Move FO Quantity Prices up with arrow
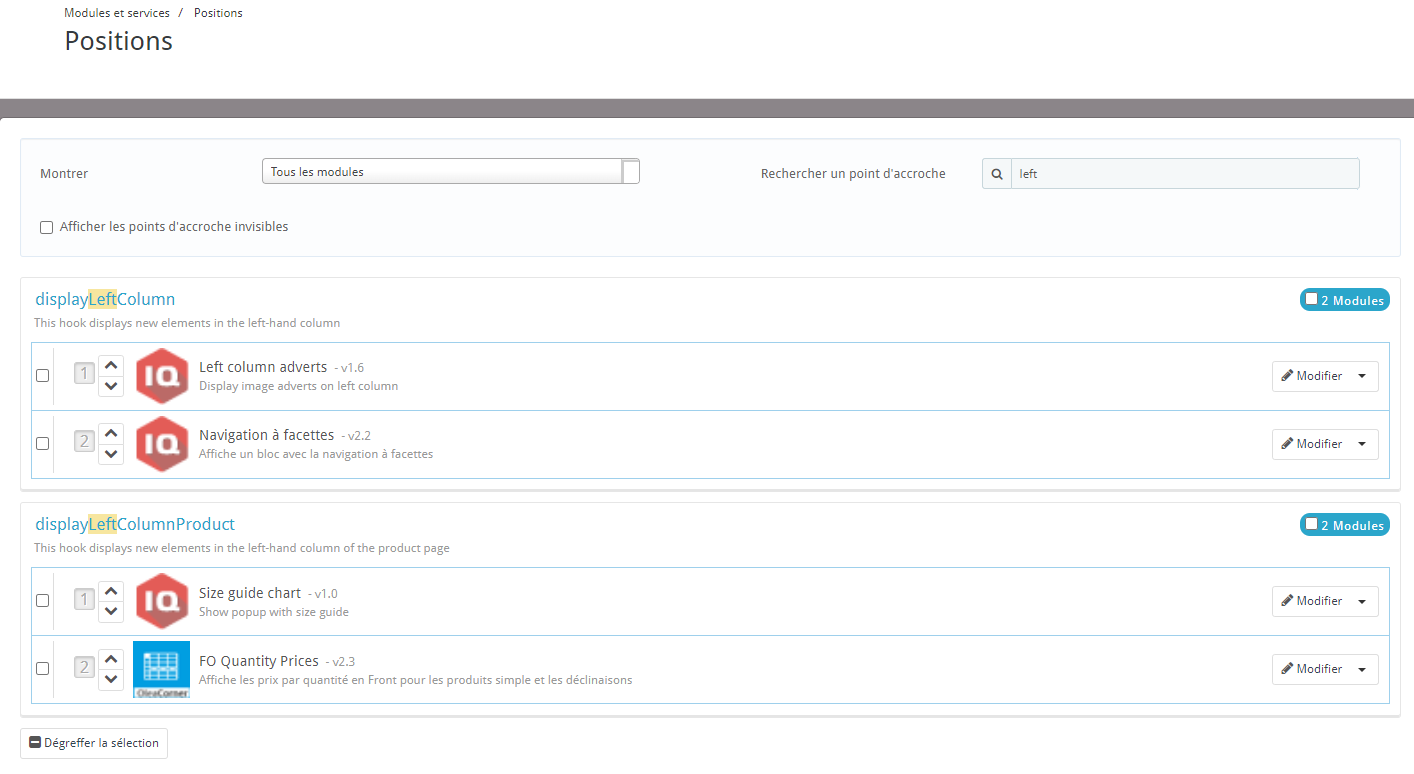 tap(111, 659)
